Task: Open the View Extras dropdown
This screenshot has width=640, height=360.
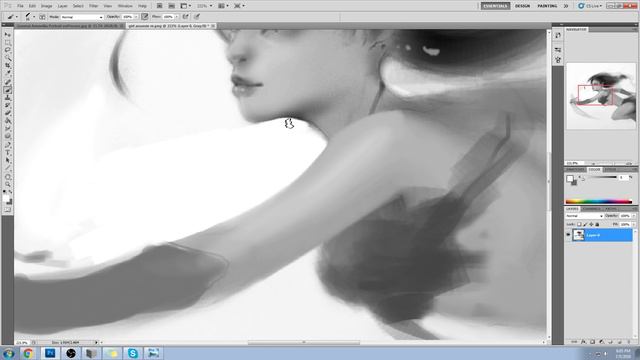Action: click(186, 6)
